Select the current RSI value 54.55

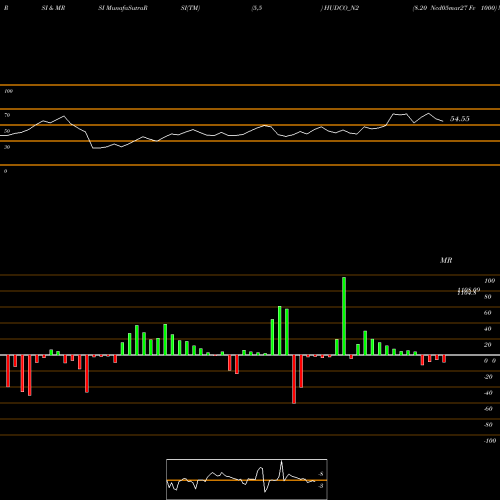(460, 119)
